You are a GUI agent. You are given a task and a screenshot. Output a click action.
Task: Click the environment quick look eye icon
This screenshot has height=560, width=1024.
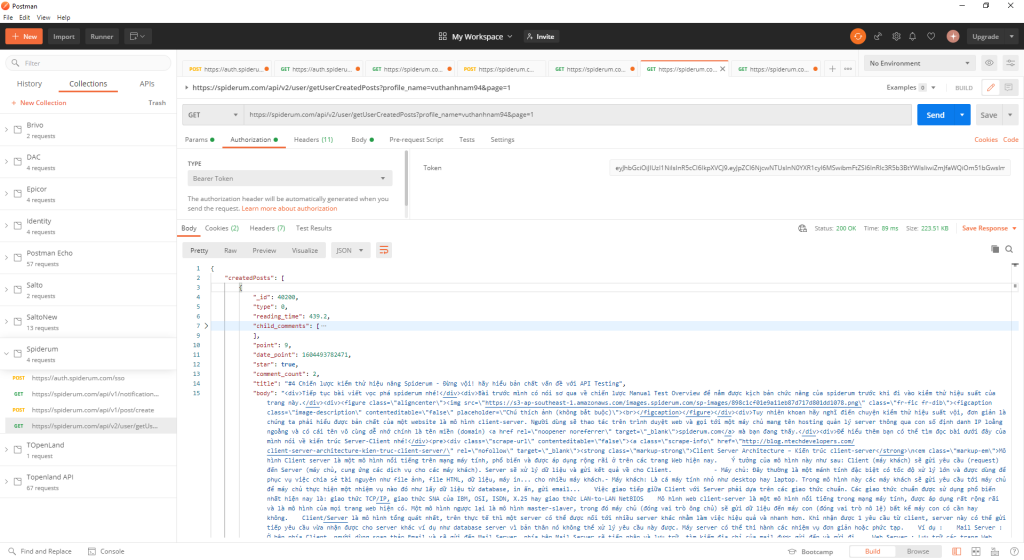[989, 63]
